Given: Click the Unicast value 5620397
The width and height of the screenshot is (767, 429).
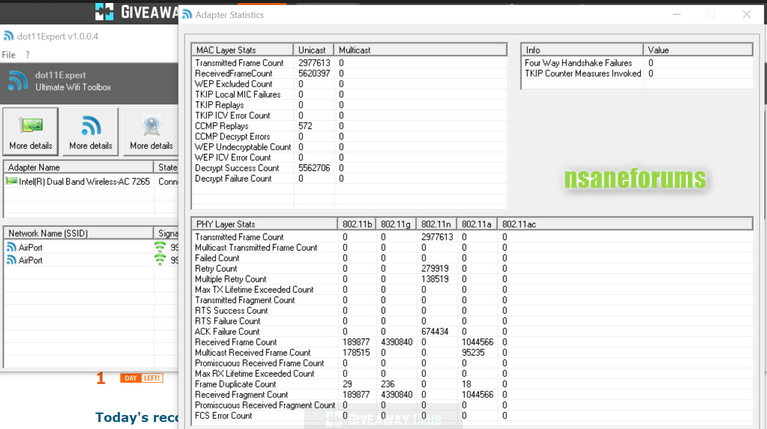Looking at the screenshot, I should (x=314, y=73).
